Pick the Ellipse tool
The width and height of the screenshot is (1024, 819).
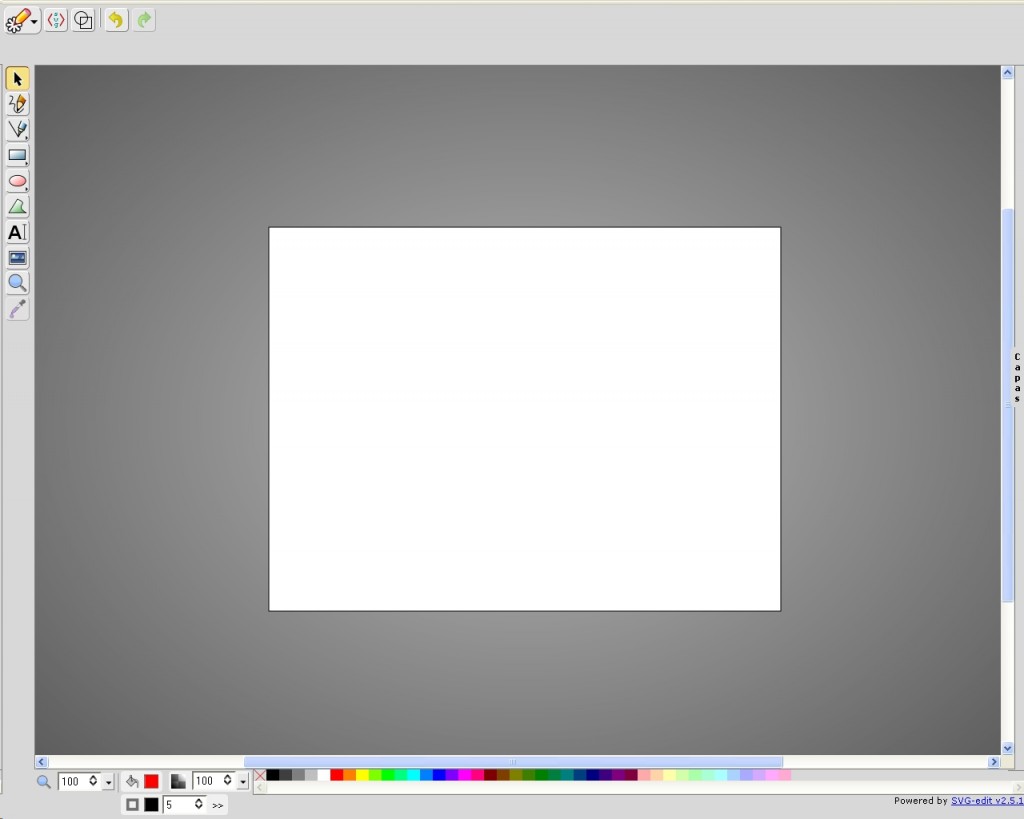coord(17,181)
